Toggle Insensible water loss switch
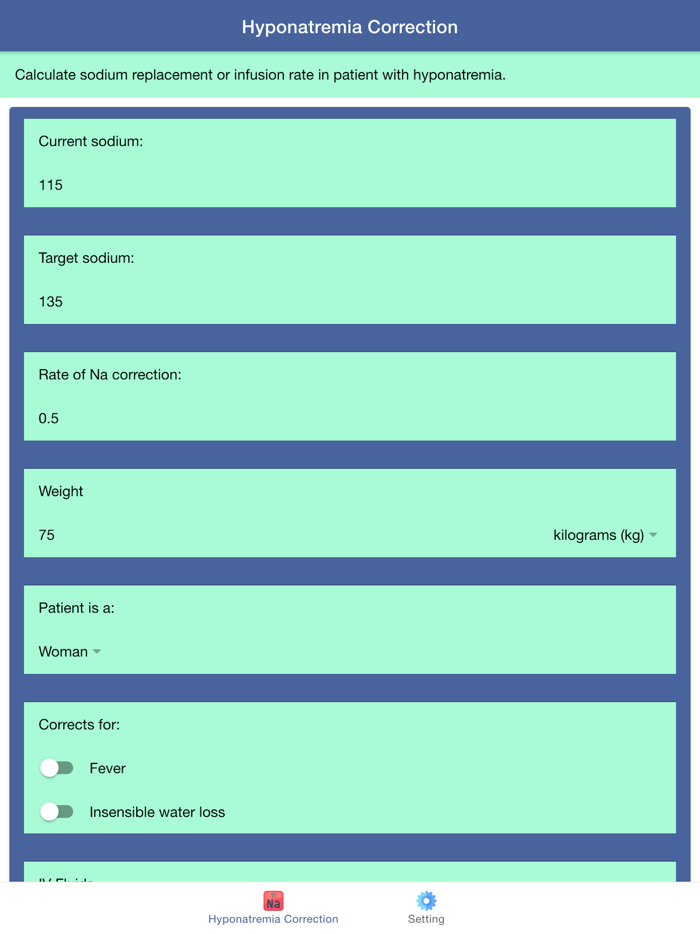The width and height of the screenshot is (700, 934). click(57, 812)
